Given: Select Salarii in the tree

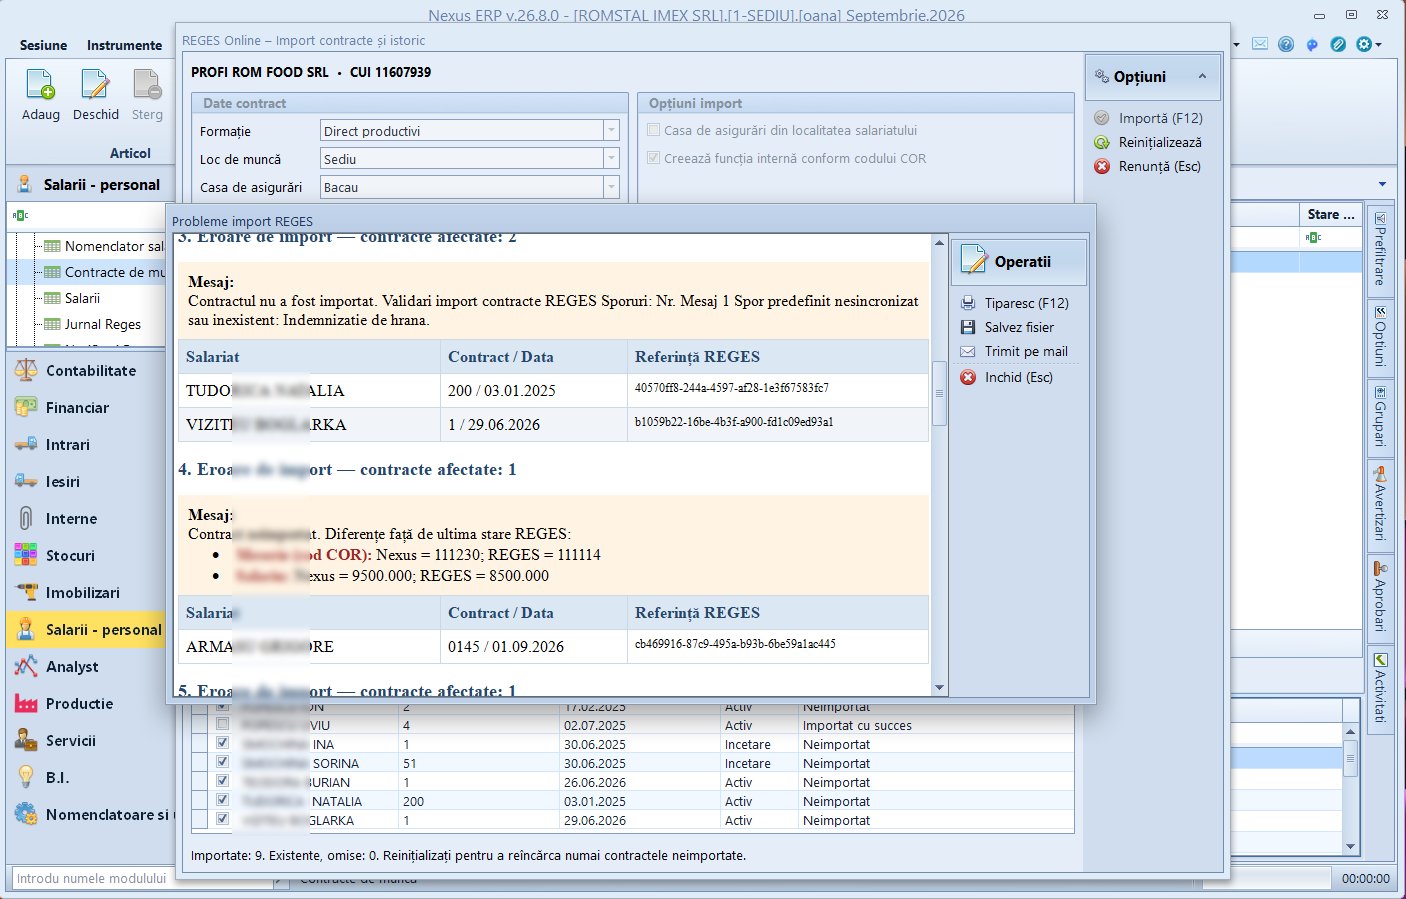Looking at the screenshot, I should 82,298.
